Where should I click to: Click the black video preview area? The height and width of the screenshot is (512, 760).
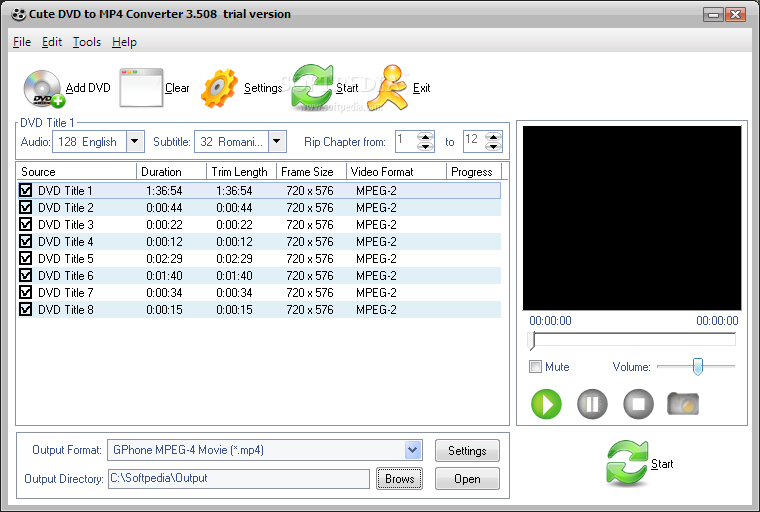(x=632, y=218)
